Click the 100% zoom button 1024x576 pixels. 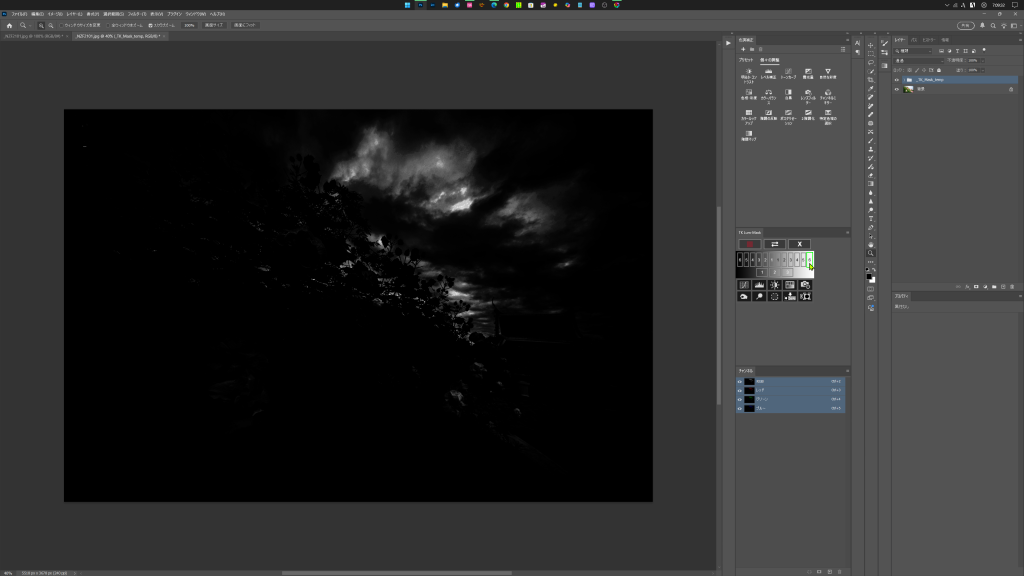(189, 25)
